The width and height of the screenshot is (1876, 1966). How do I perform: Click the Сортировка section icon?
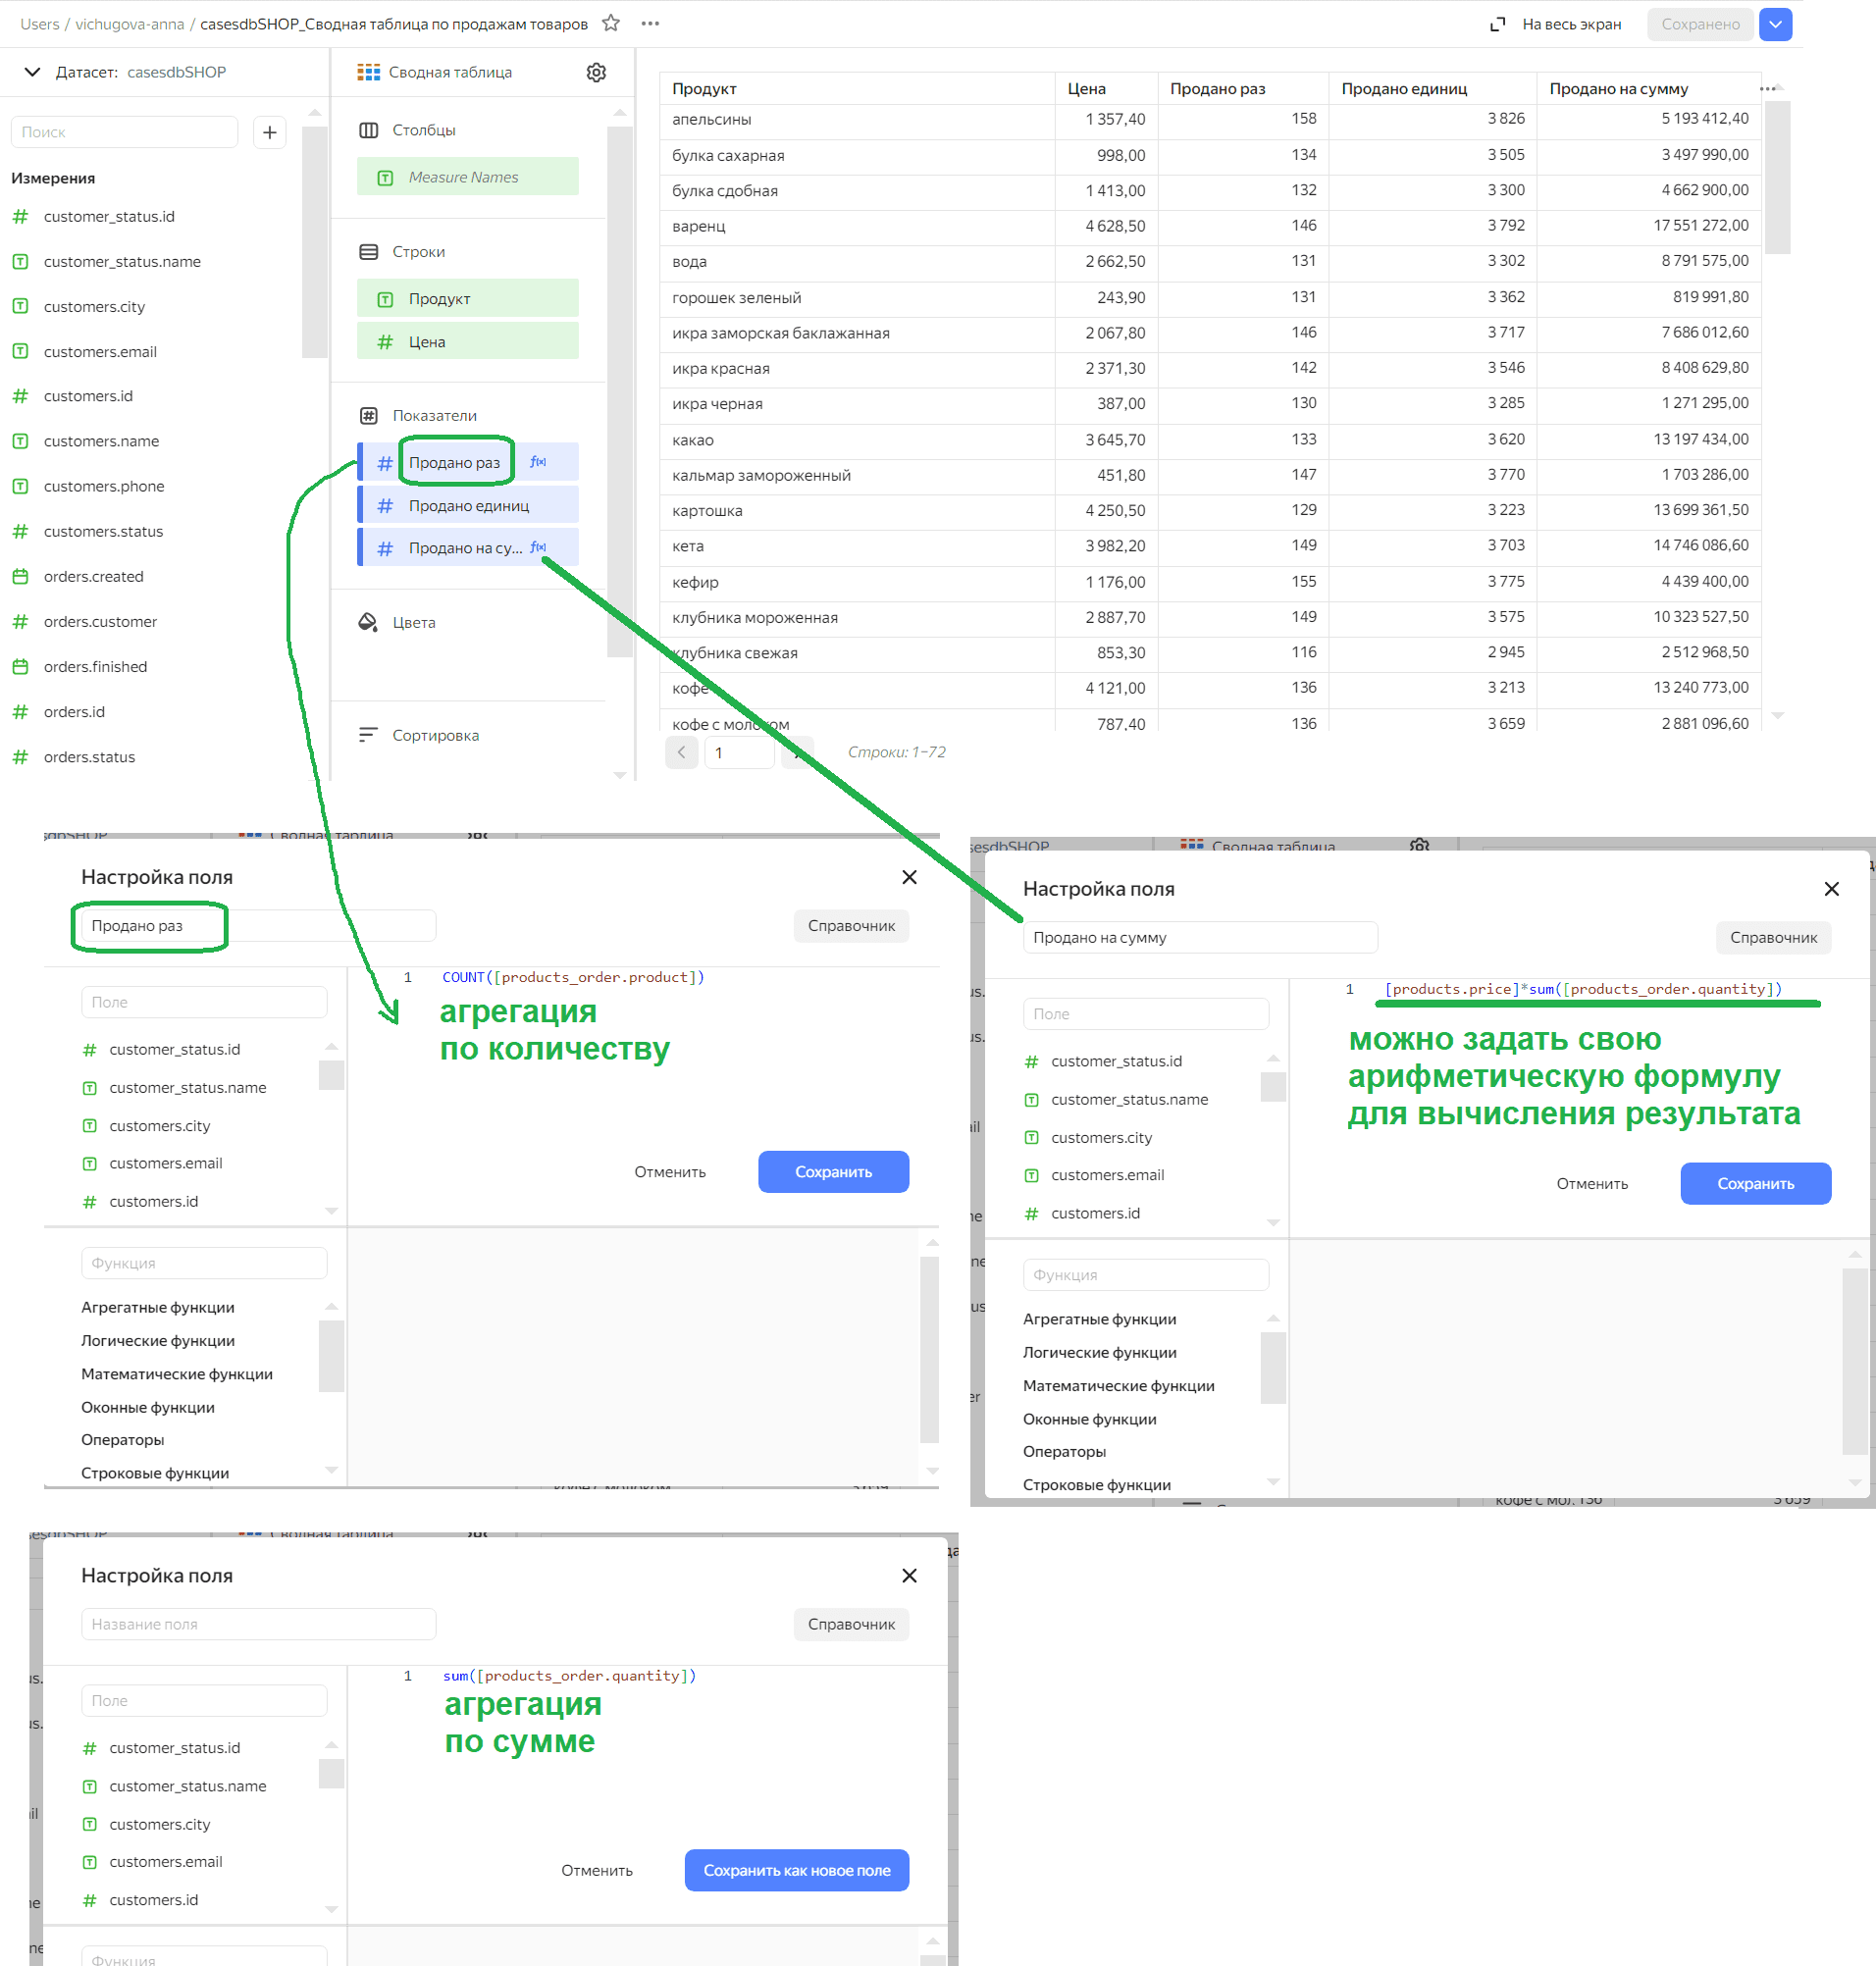tap(368, 735)
